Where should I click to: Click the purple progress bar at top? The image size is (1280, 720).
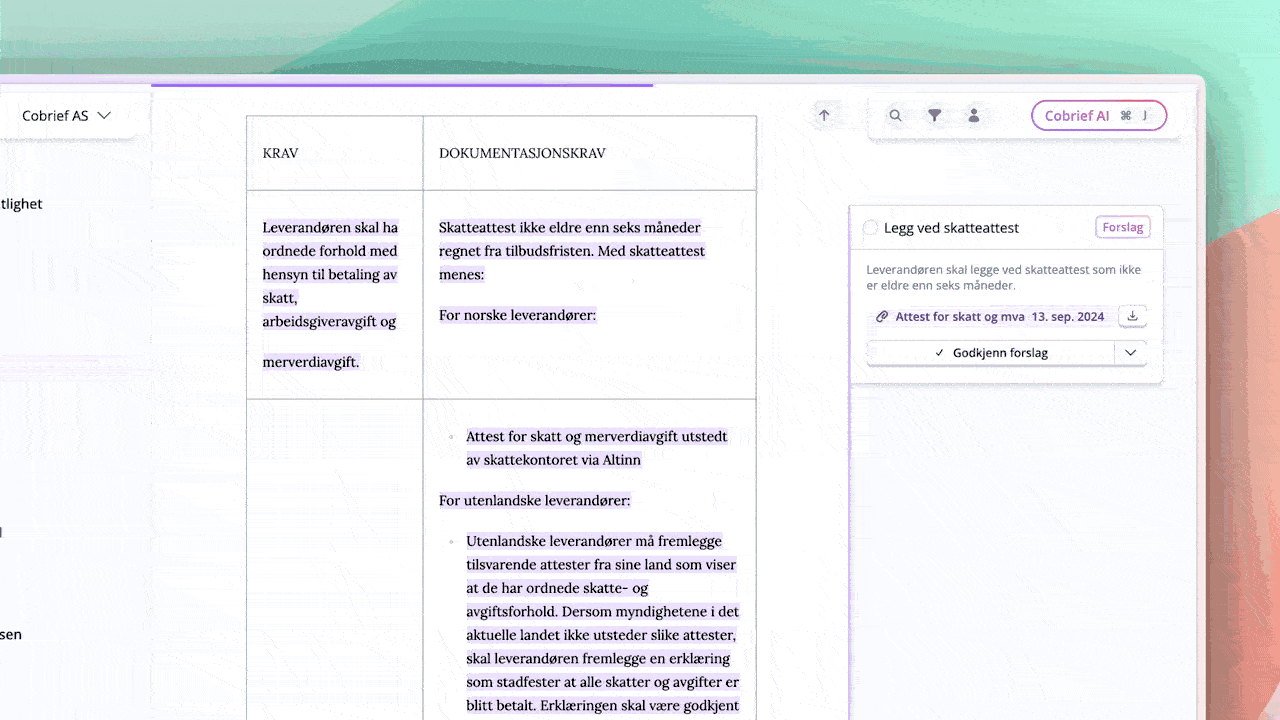click(x=401, y=85)
